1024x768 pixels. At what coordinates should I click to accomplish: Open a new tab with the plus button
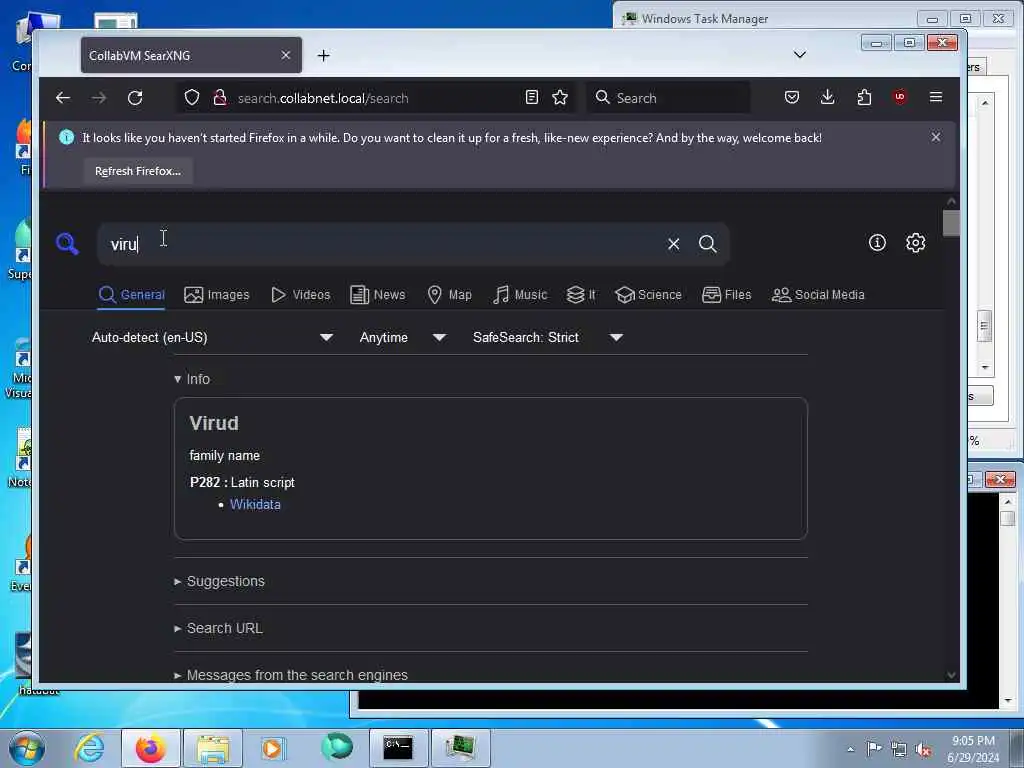pos(323,56)
